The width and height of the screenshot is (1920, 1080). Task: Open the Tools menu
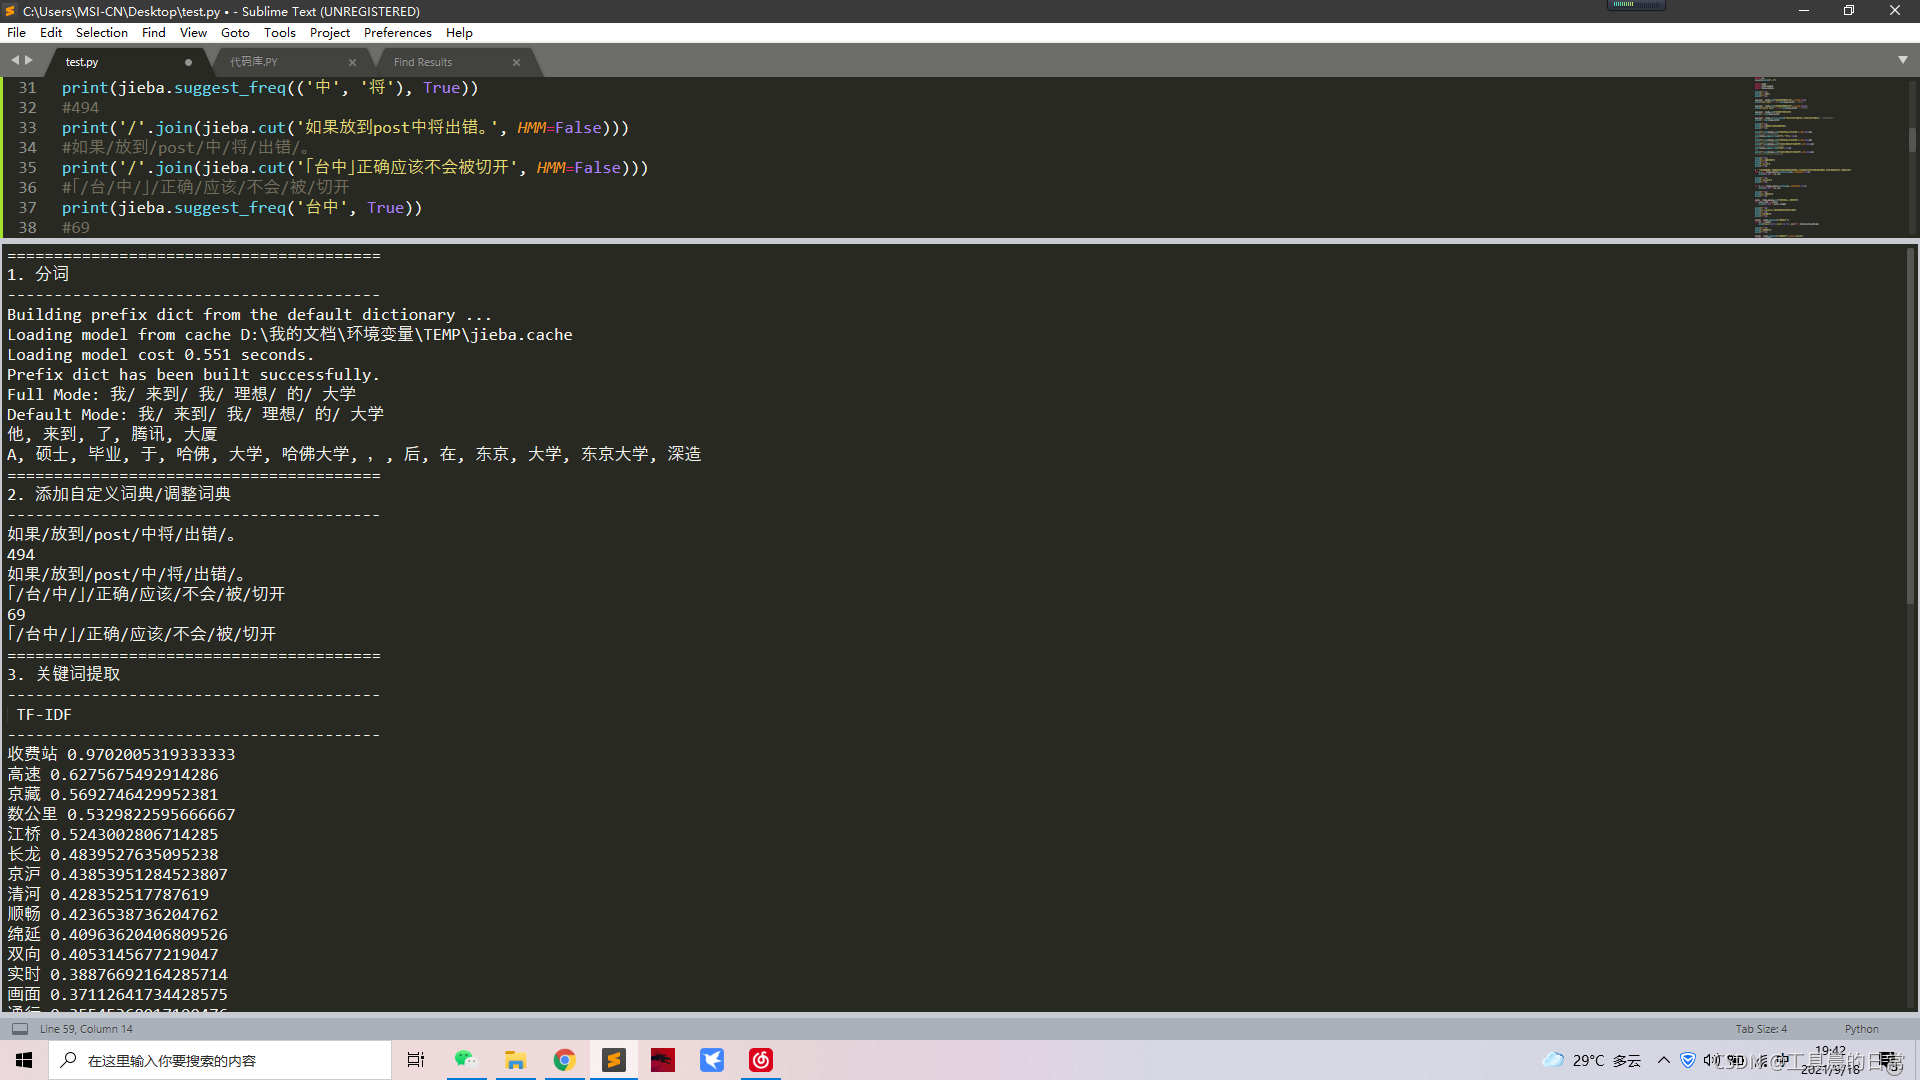(280, 32)
